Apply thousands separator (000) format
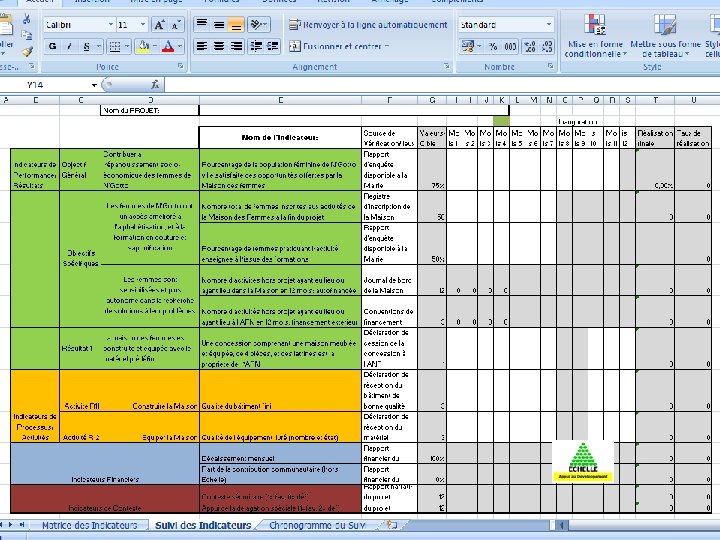 coord(510,46)
